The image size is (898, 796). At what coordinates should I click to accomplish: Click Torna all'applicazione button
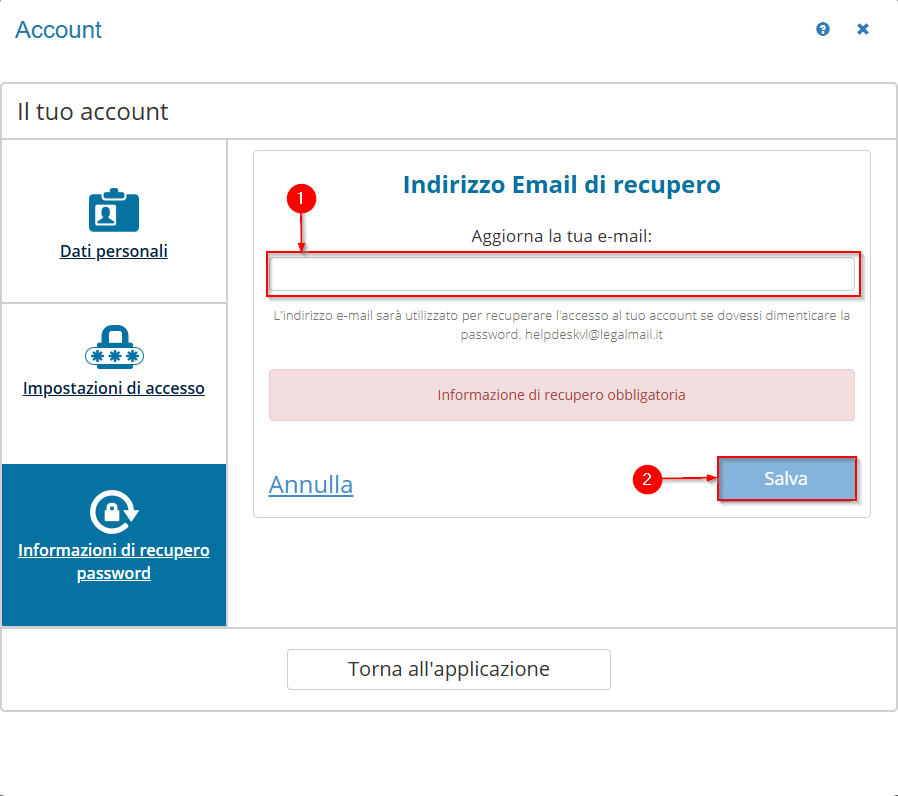pos(448,669)
